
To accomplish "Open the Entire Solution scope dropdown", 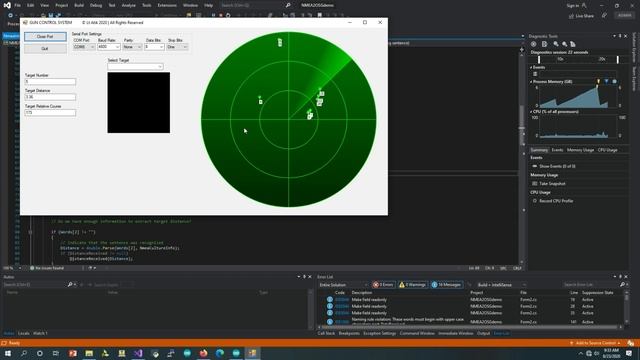I will (x=344, y=285).
